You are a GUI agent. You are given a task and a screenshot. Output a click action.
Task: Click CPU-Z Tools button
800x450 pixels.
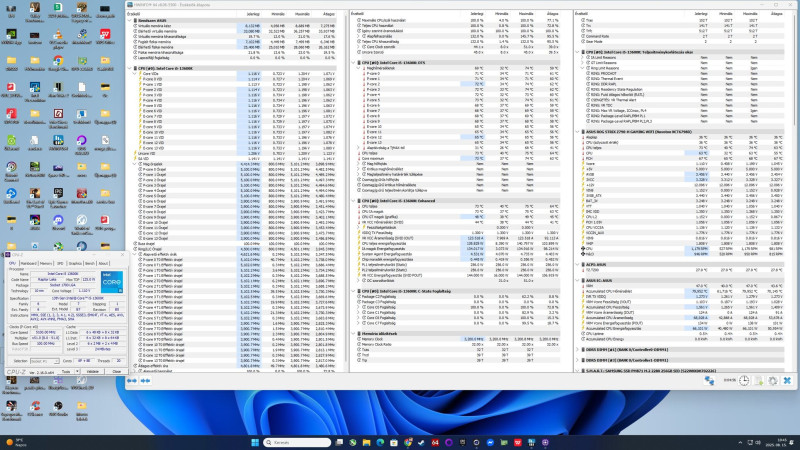click(66, 371)
